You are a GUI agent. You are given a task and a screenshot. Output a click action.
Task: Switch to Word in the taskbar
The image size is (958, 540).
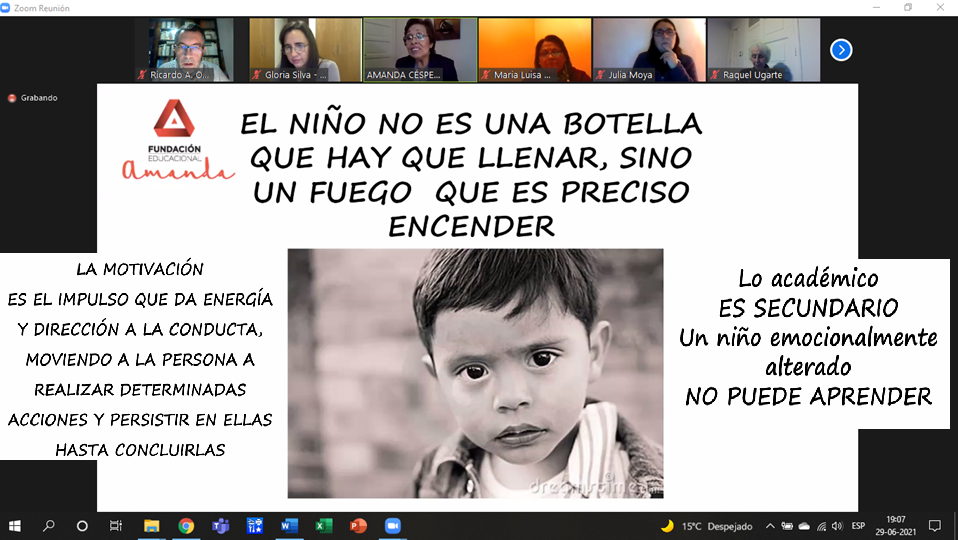point(289,525)
